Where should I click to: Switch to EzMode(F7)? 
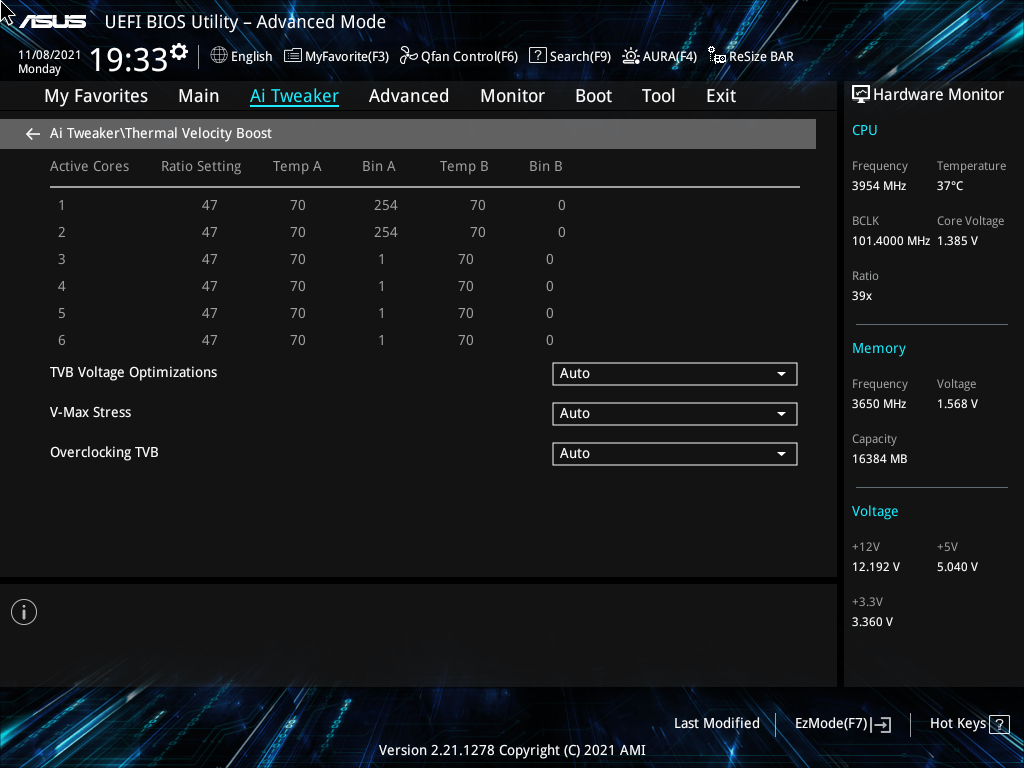click(843, 724)
